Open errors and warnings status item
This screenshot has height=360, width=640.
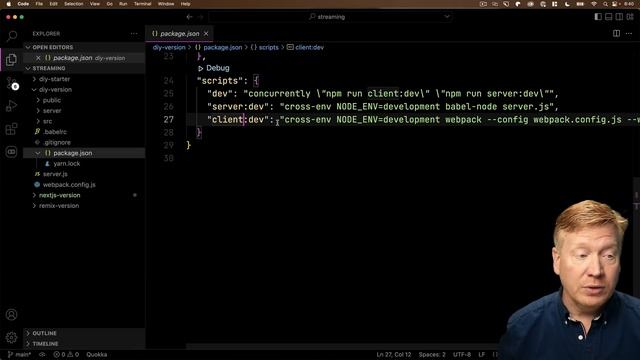click(x=66, y=355)
